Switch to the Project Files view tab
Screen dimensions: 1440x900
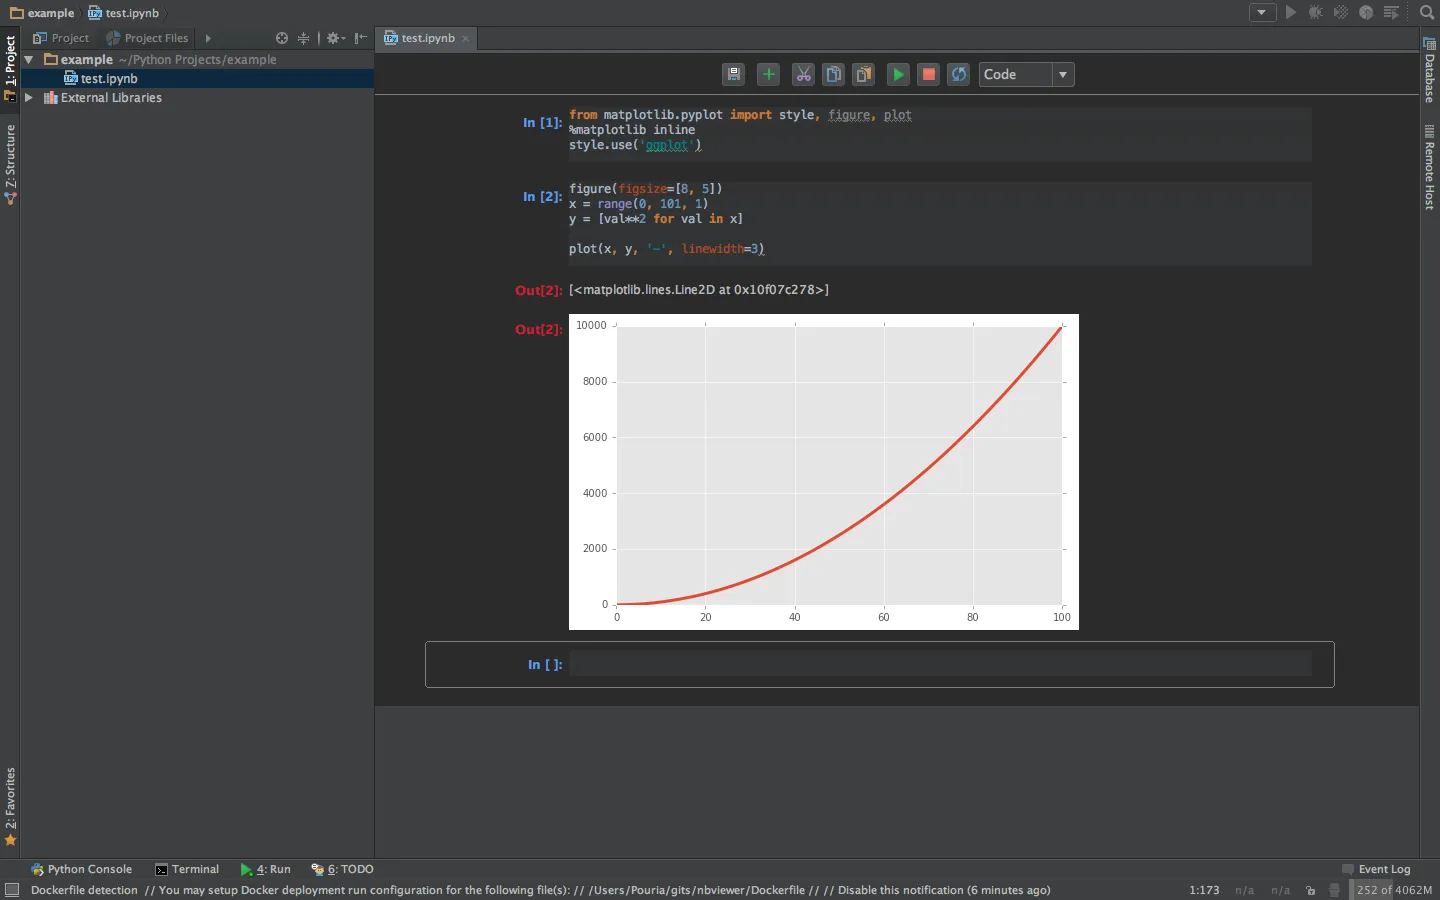tap(147, 38)
